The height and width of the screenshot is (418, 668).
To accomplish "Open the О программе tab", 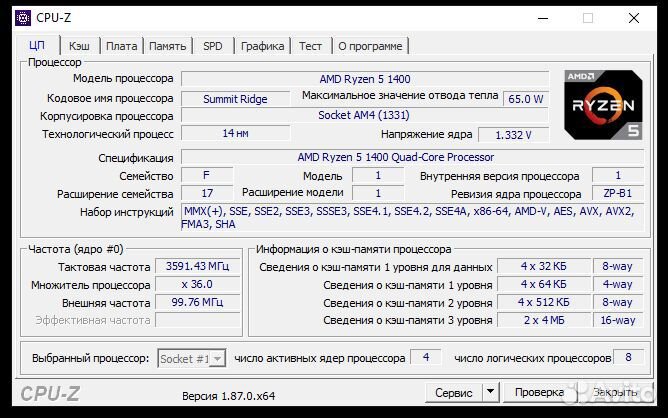I will click(x=370, y=46).
